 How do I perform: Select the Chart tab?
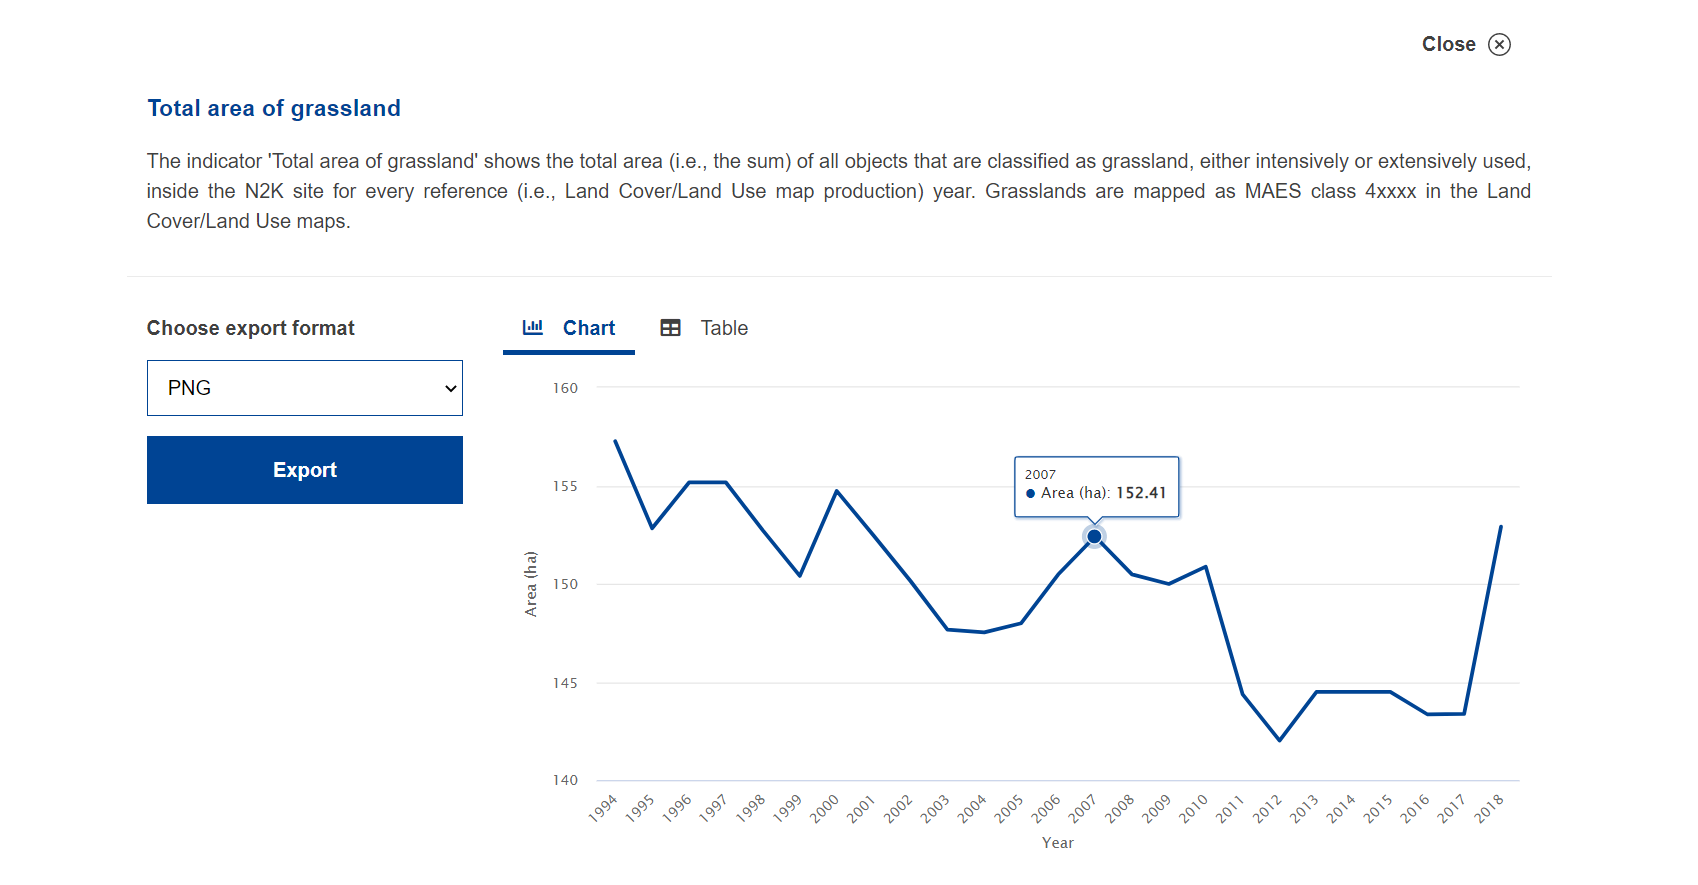(x=588, y=328)
